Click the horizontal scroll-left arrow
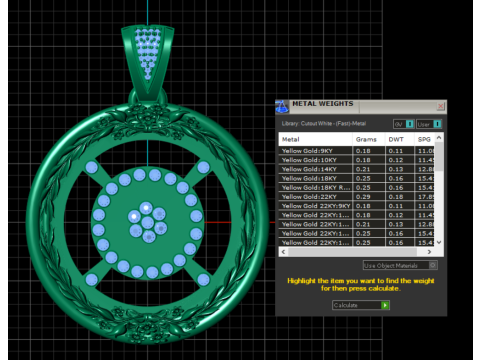The width and height of the screenshot is (480, 360). [283, 252]
